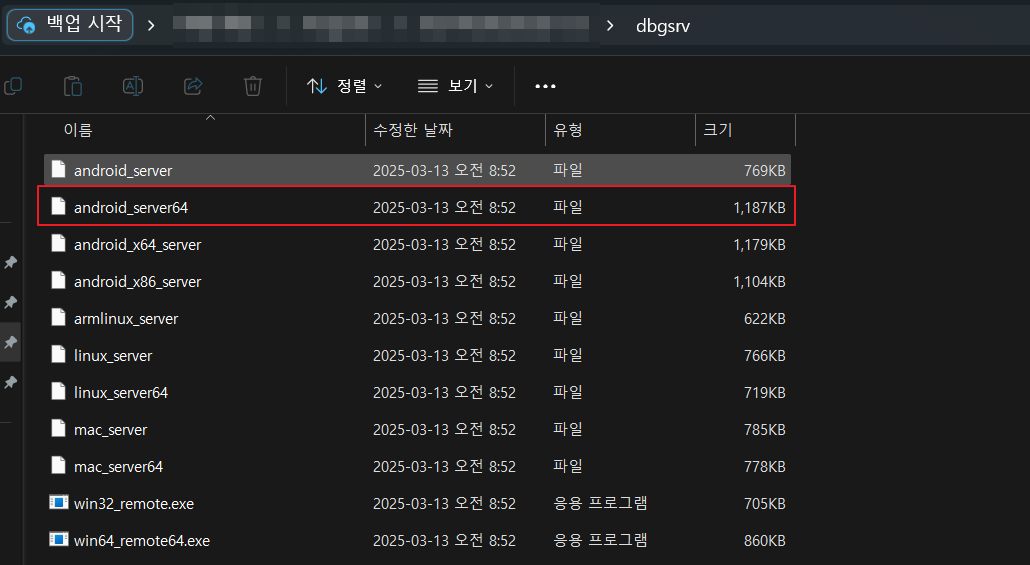This screenshot has width=1030, height=565.
Task: Click the Copy icon in the toolbar
Action: point(13,86)
